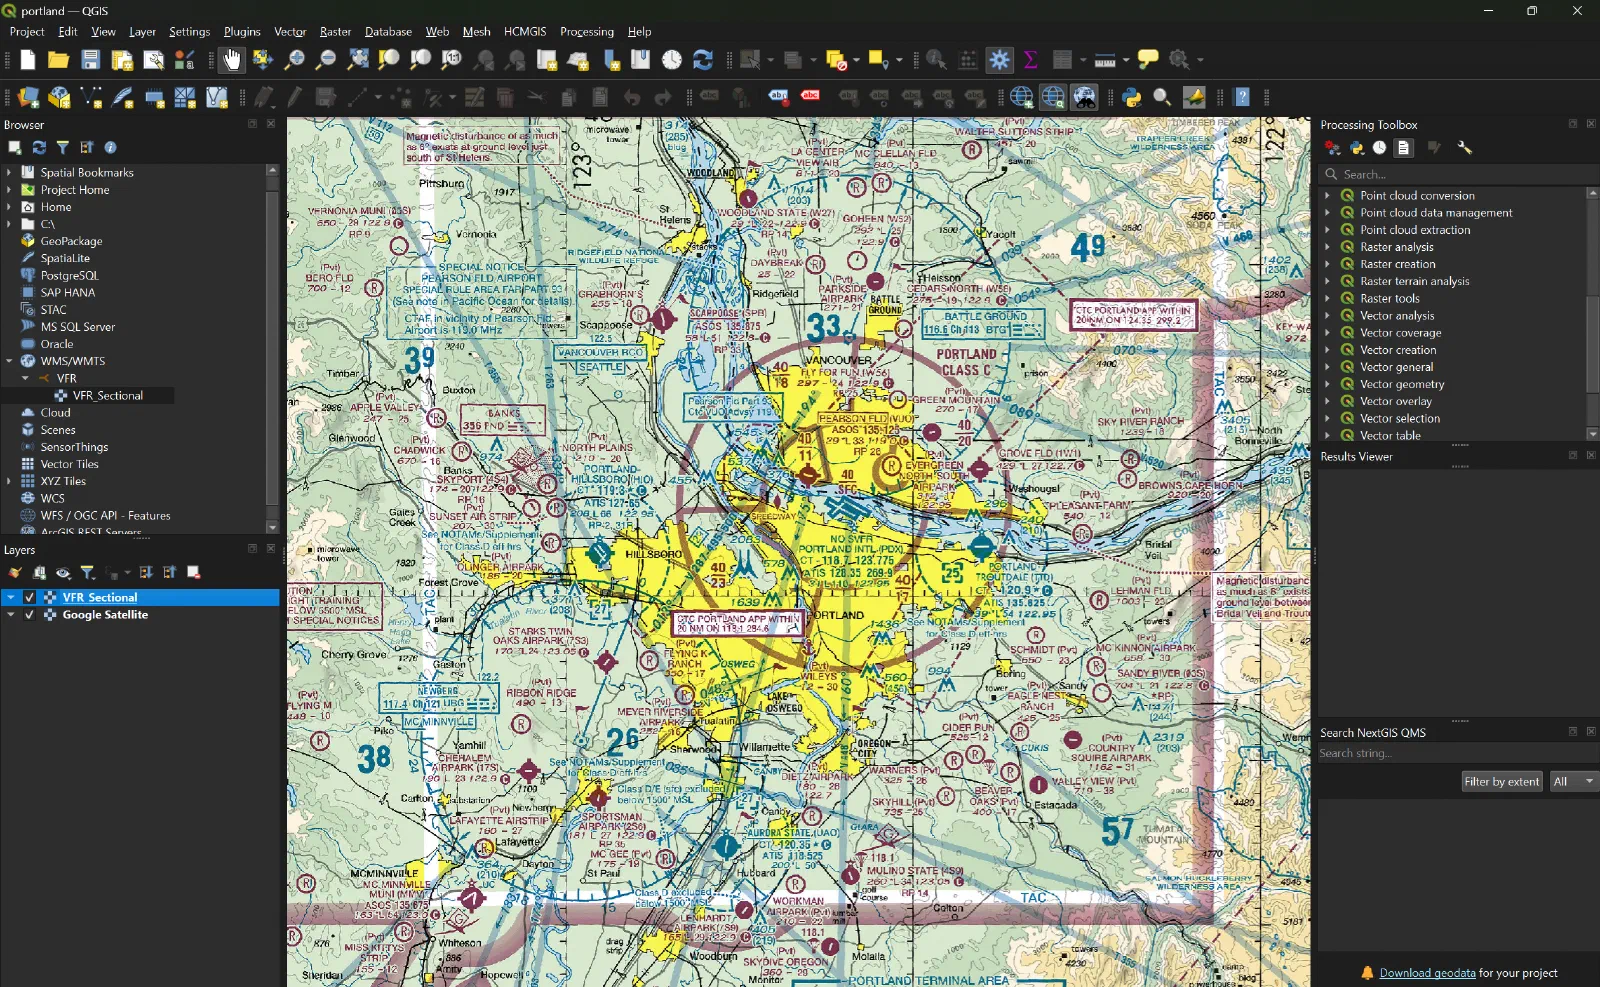This screenshot has height=987, width=1600.
Task: Expand XYZ Tiles browser node
Action: click(9, 481)
